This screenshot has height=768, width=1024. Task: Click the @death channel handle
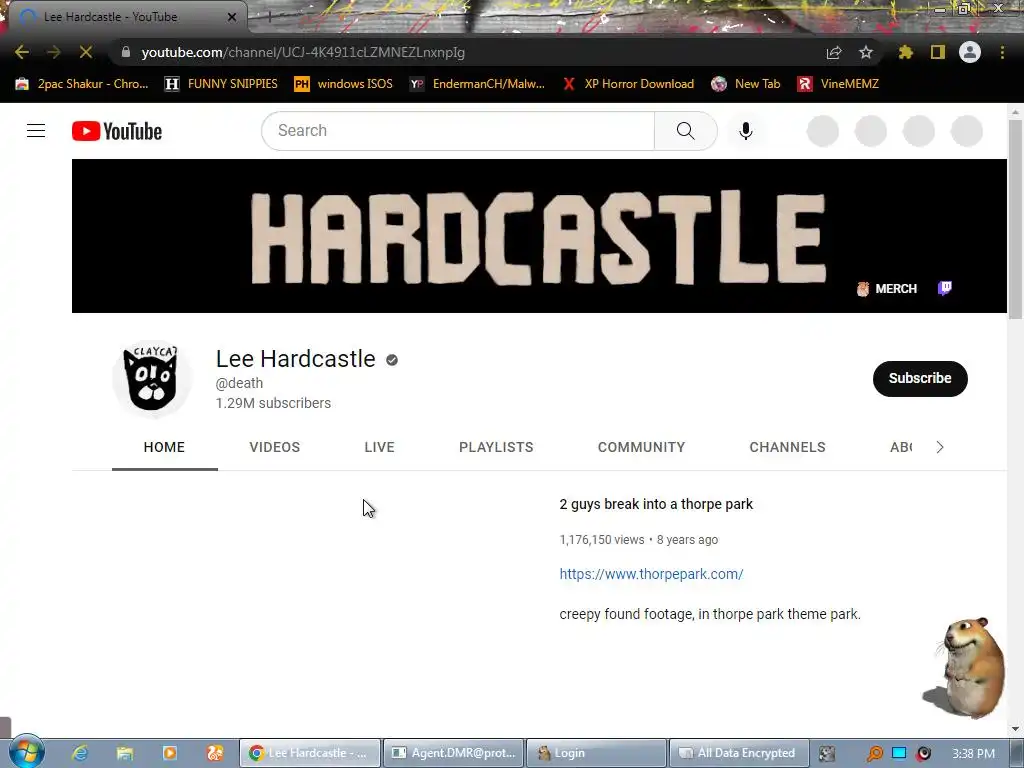coord(239,383)
